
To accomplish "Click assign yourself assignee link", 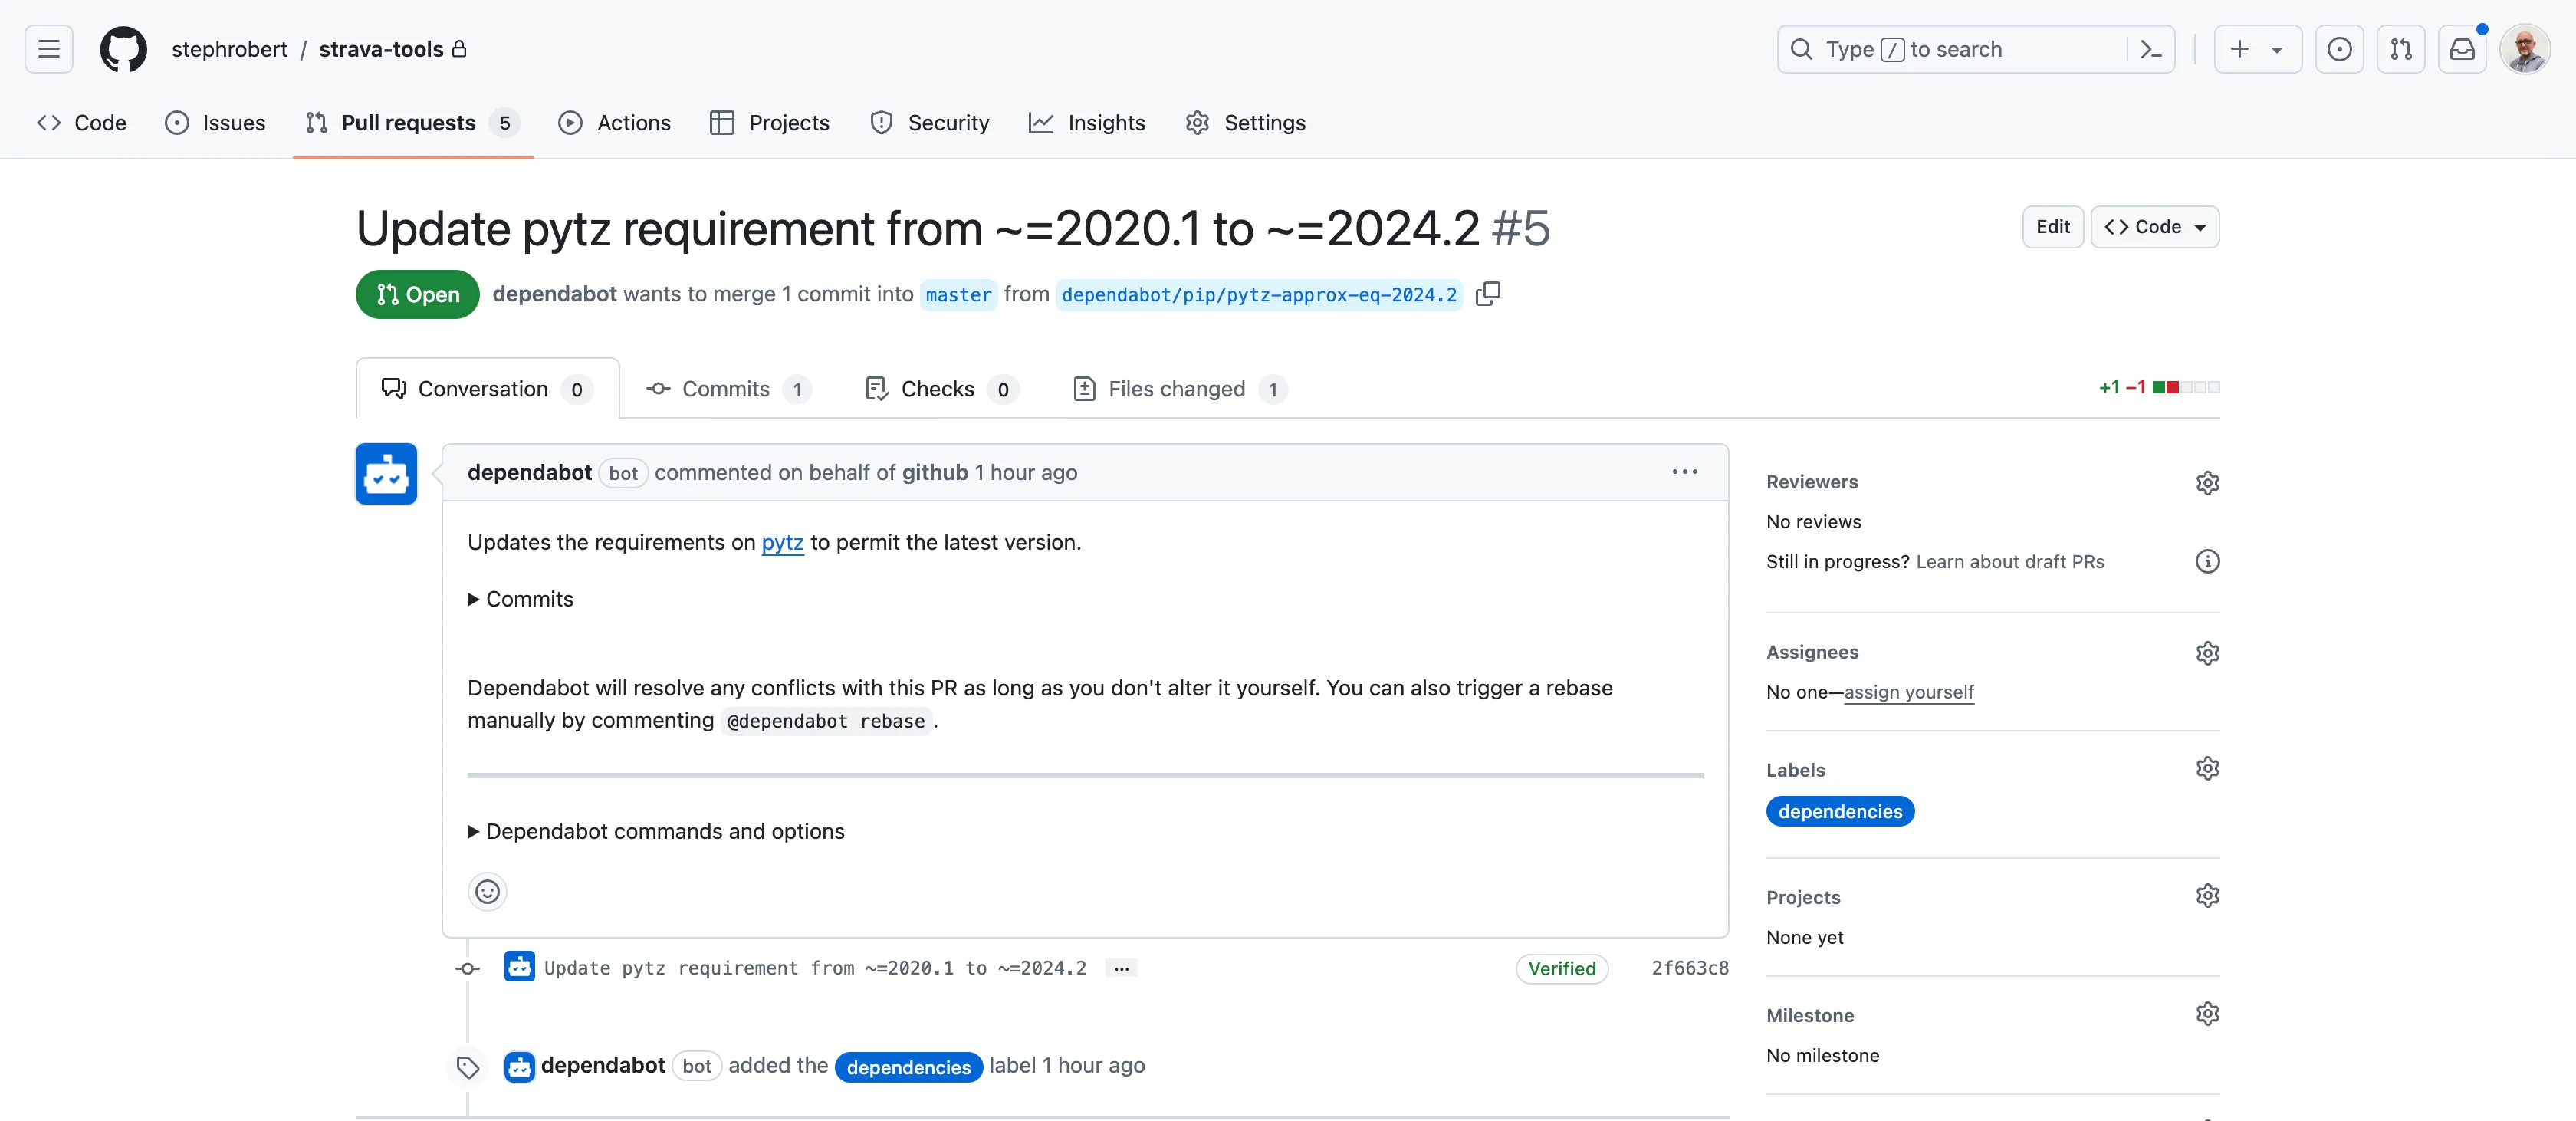I will [1909, 692].
